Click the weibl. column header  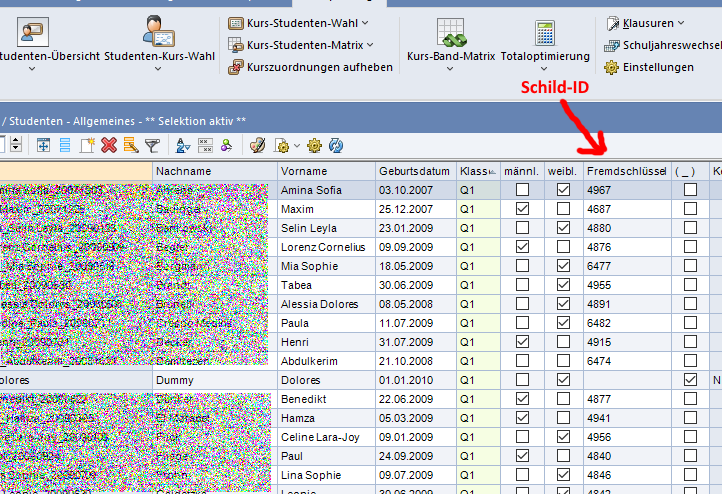click(563, 171)
